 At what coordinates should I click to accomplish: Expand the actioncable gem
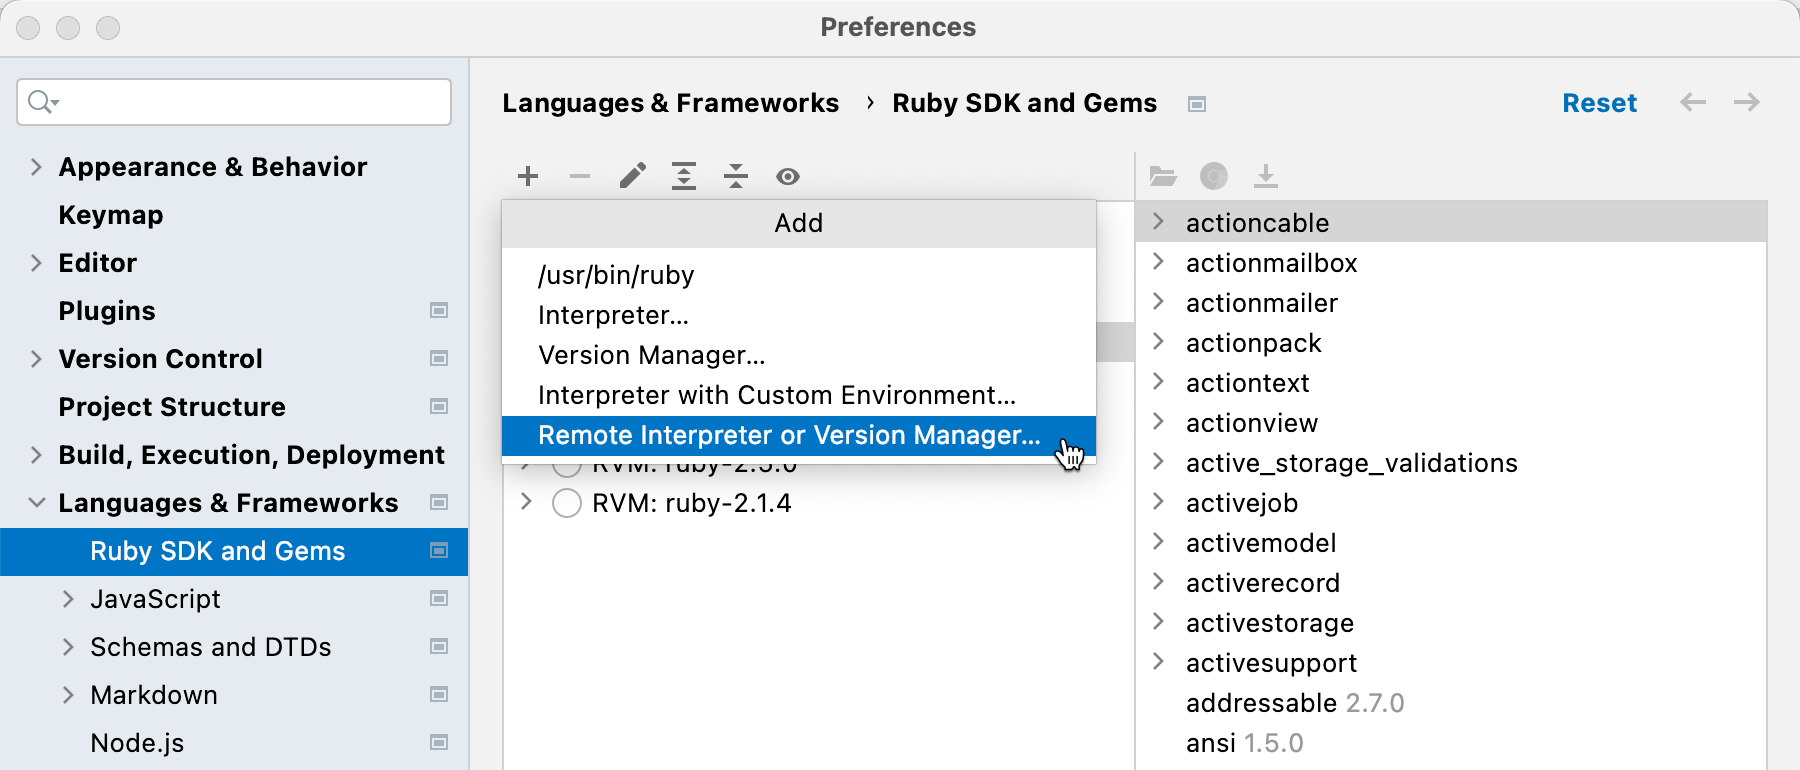click(x=1158, y=222)
